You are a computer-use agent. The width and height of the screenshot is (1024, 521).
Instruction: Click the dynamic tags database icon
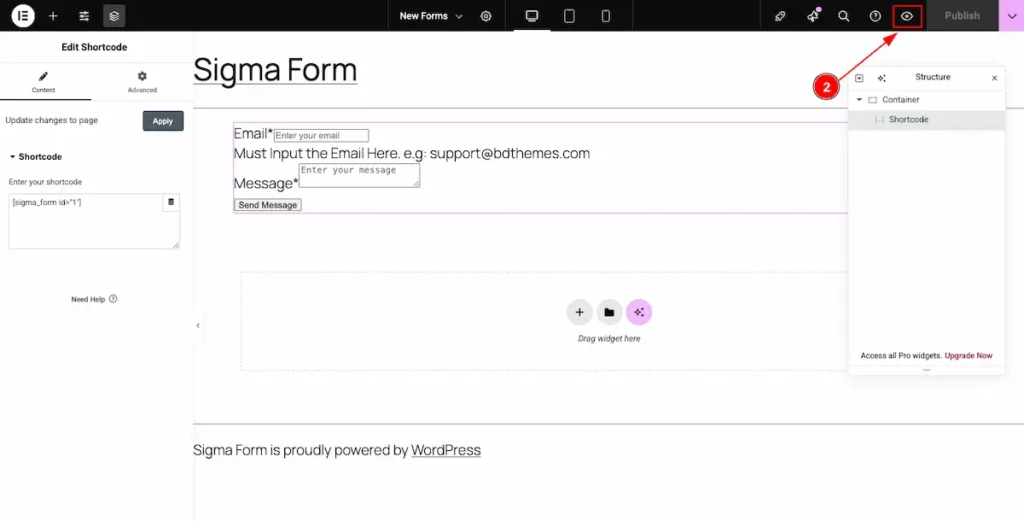pos(171,202)
